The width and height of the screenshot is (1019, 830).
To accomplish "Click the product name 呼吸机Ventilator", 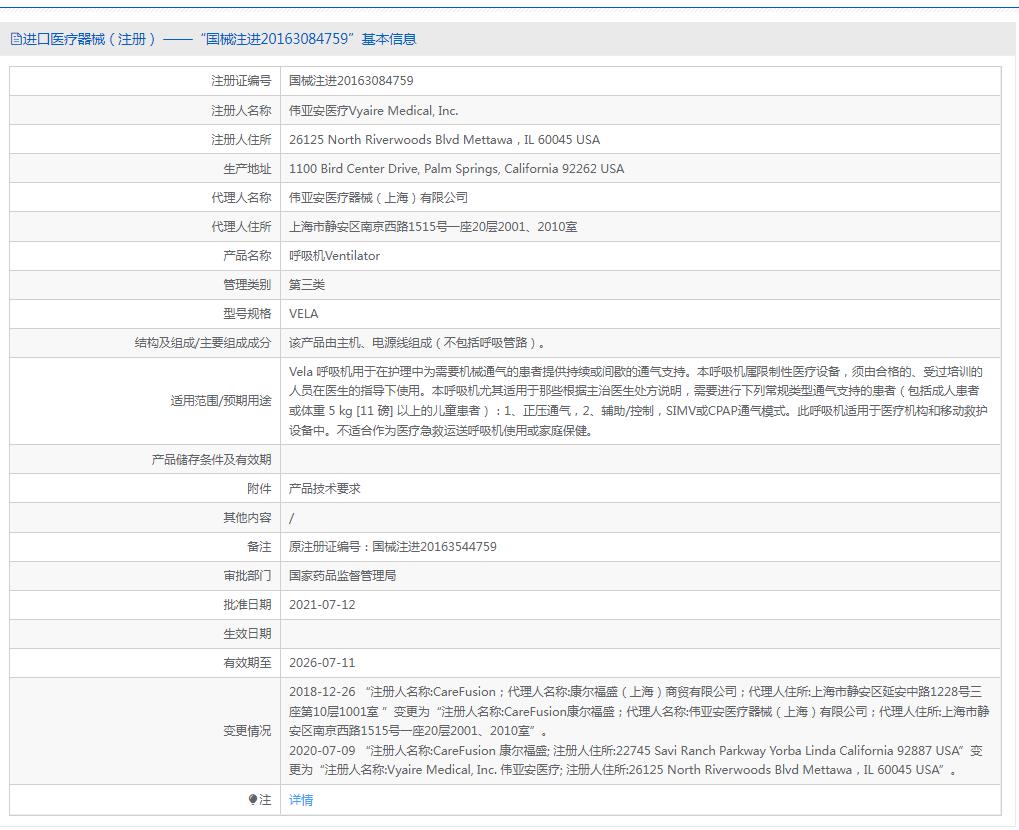I will pos(334,256).
